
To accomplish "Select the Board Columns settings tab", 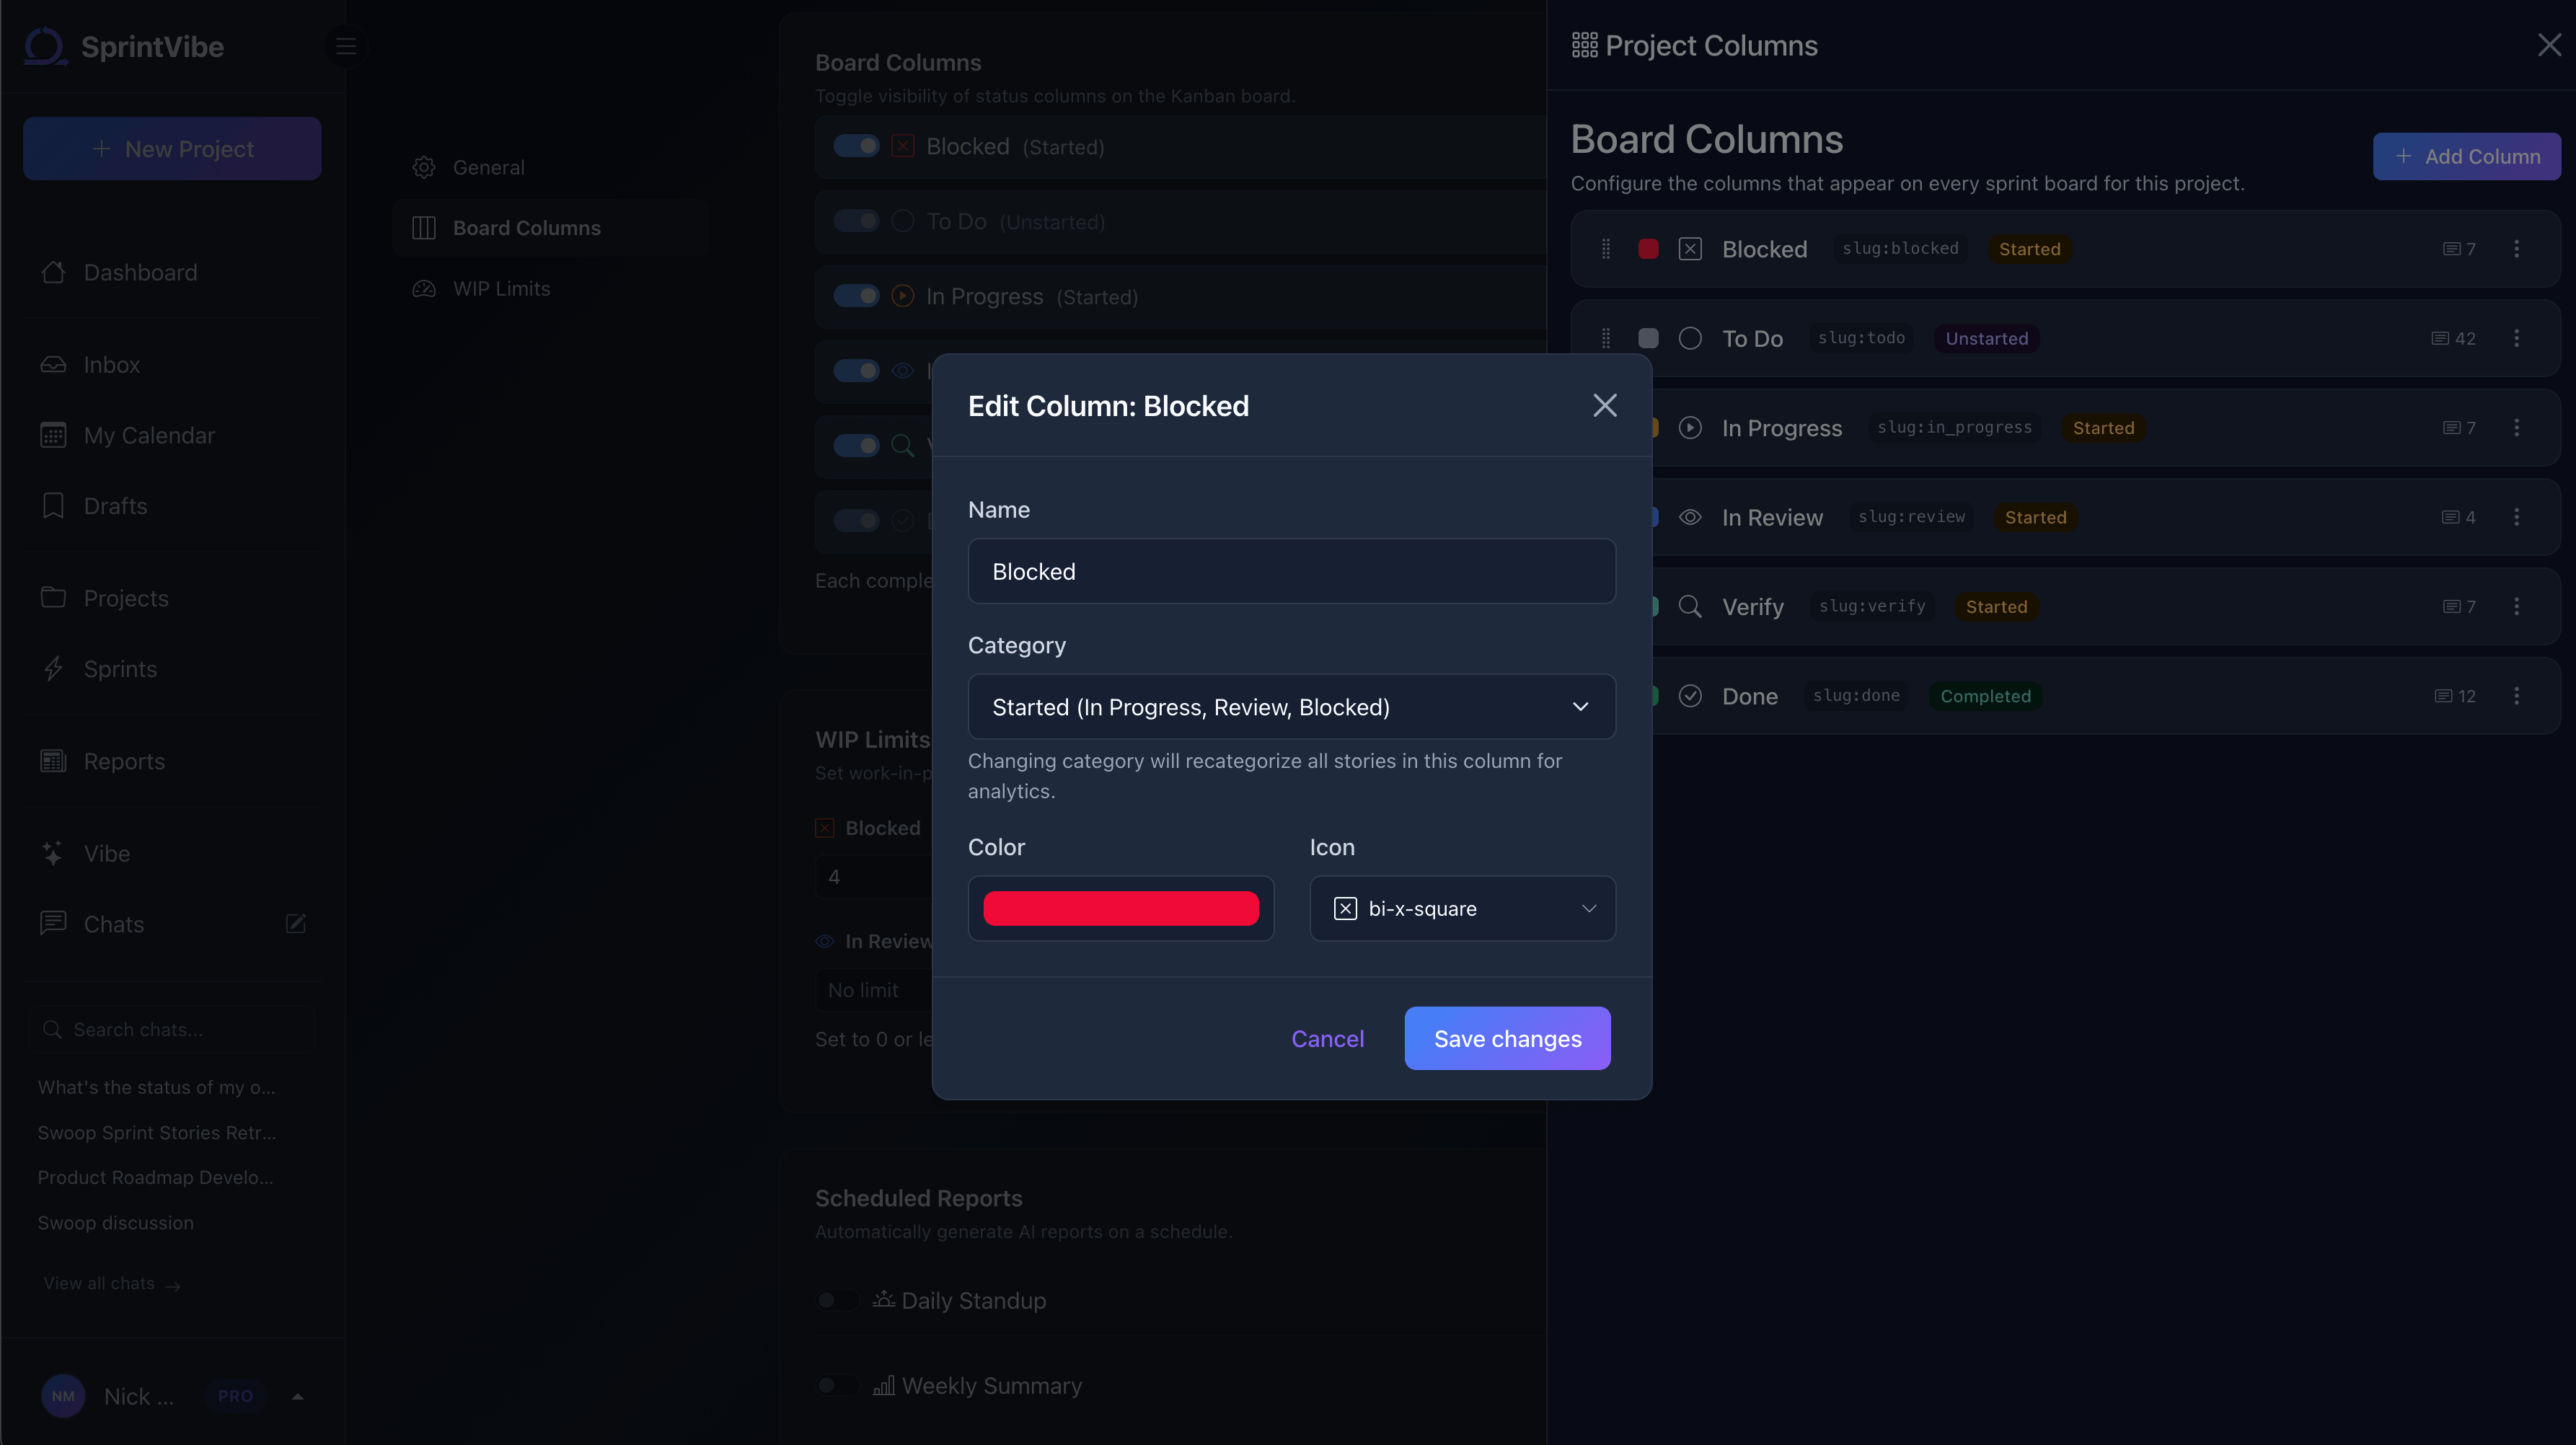I will 551,228.
